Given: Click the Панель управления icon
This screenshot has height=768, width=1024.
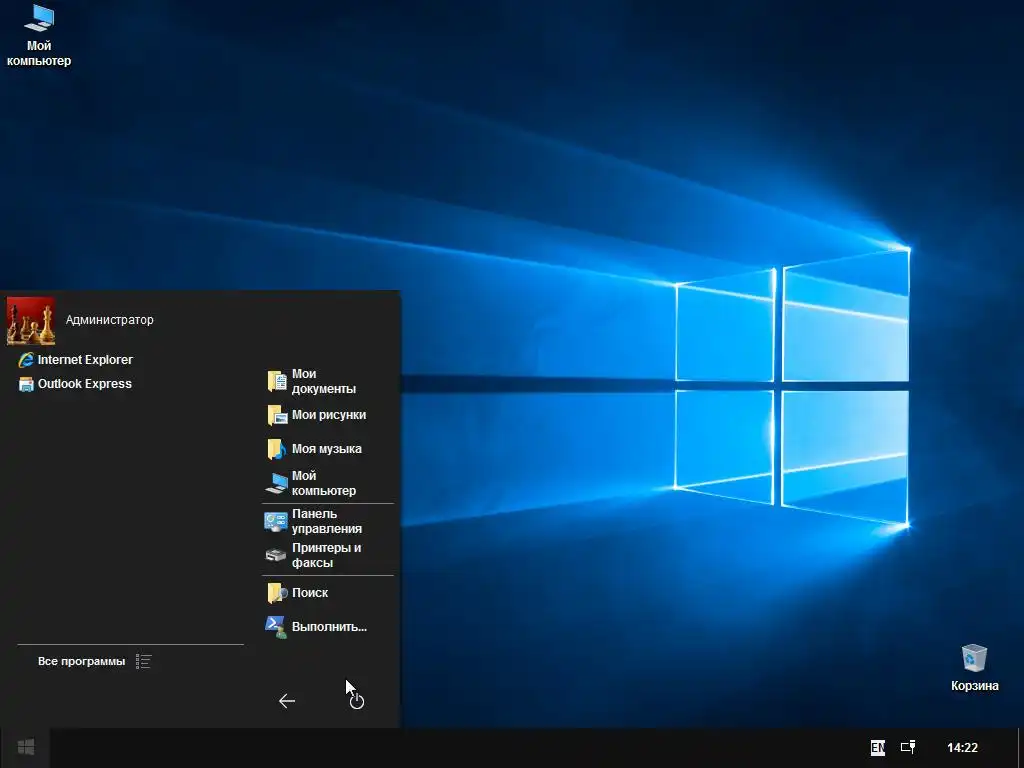Looking at the screenshot, I should point(276,522).
